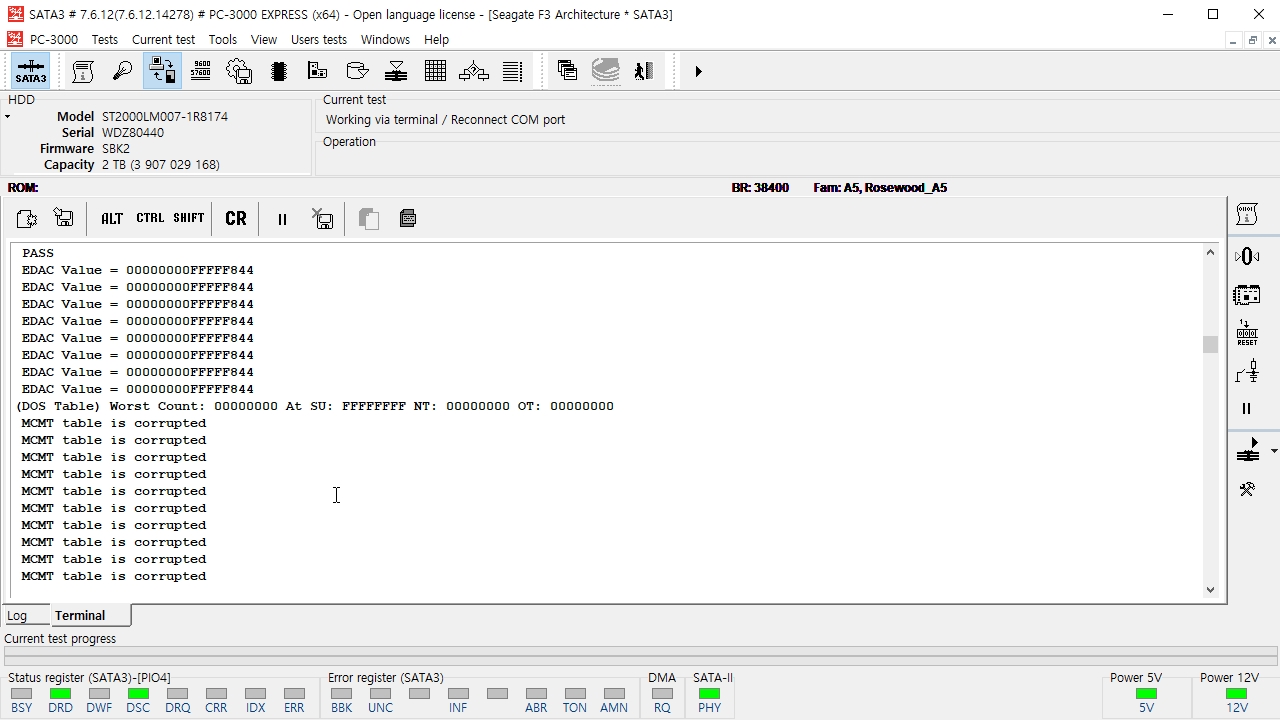This screenshot has width=1280, height=720.
Task: Restore the inner MDI window
Action: (x=1252, y=40)
